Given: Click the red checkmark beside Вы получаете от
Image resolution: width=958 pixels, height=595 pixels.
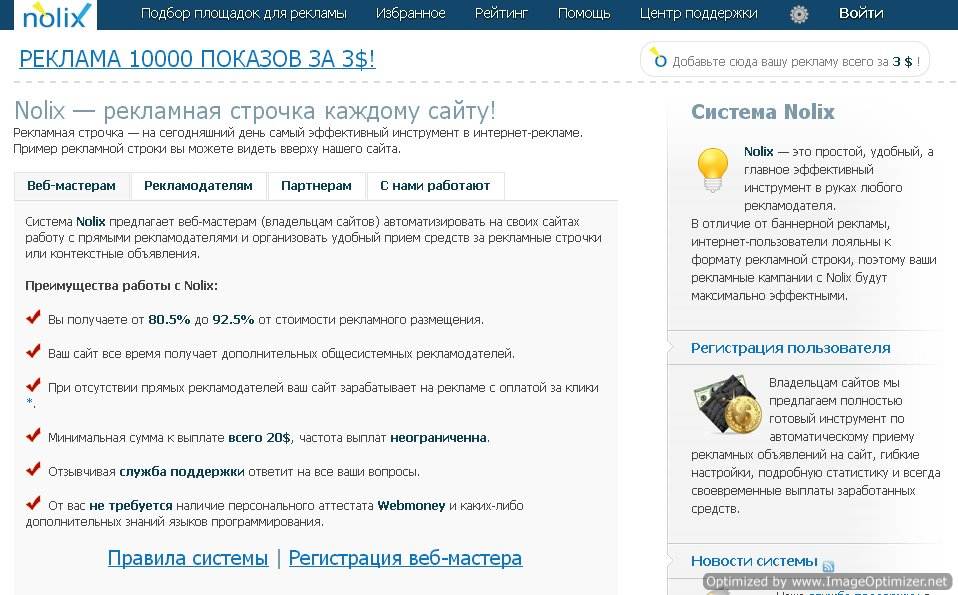Looking at the screenshot, I should click(33, 317).
